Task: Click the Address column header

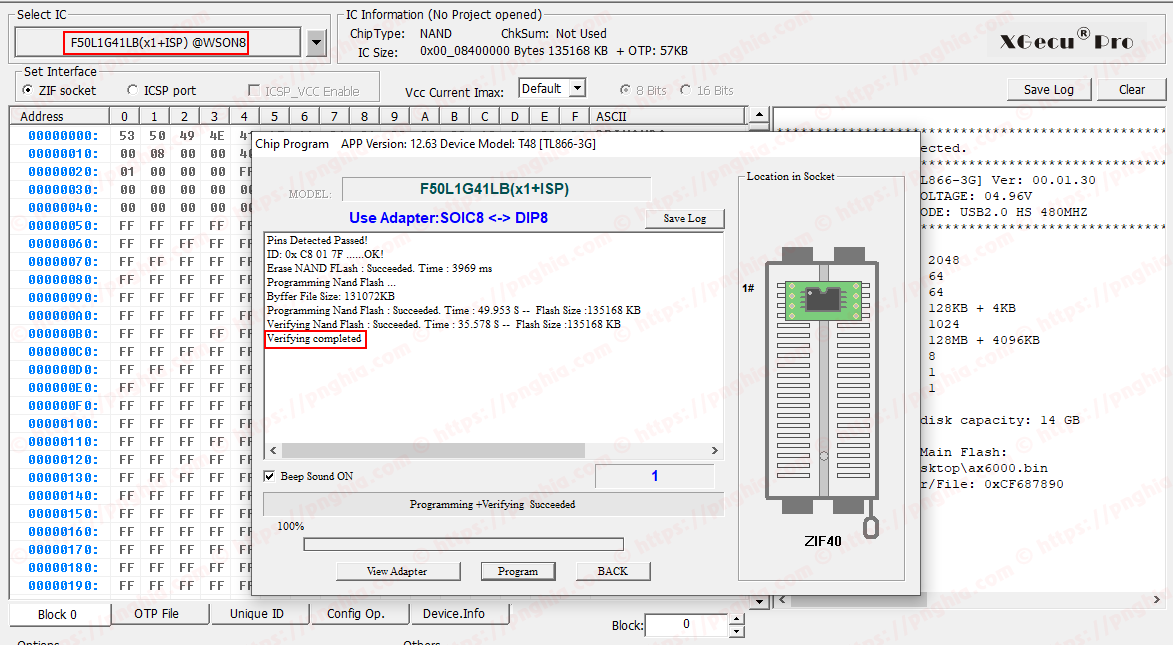Action: click(60, 116)
